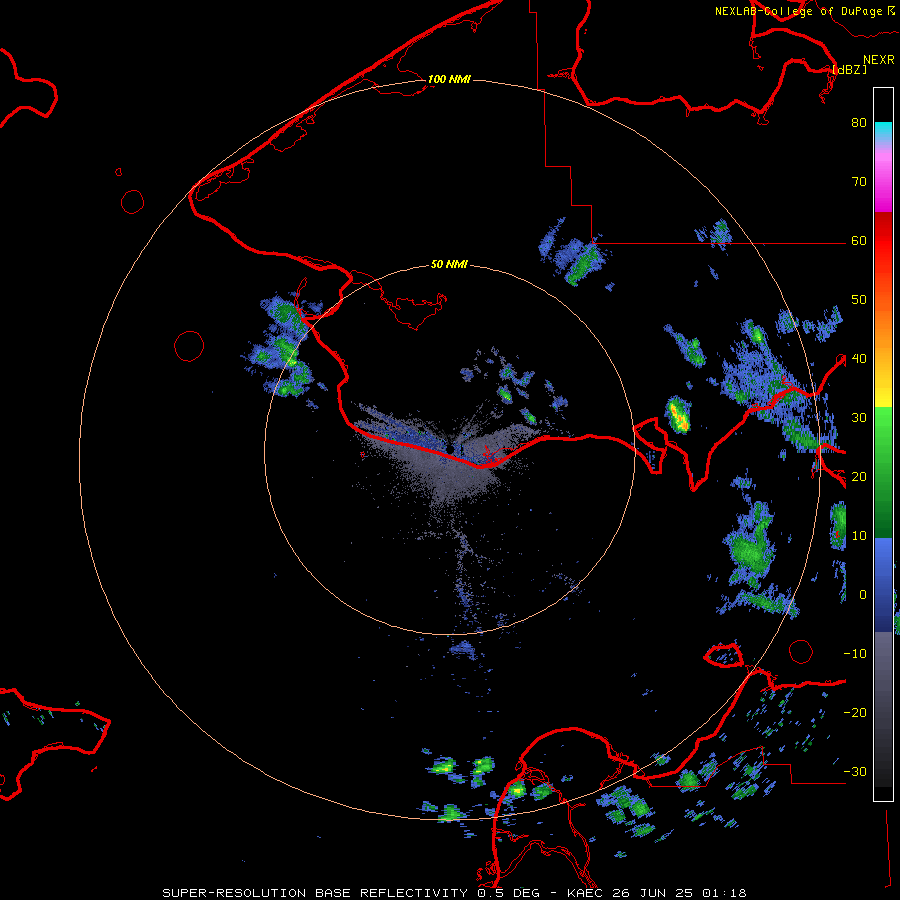Click the 60 value on dBZ scale
Screen dimensions: 900x900
(x=859, y=241)
